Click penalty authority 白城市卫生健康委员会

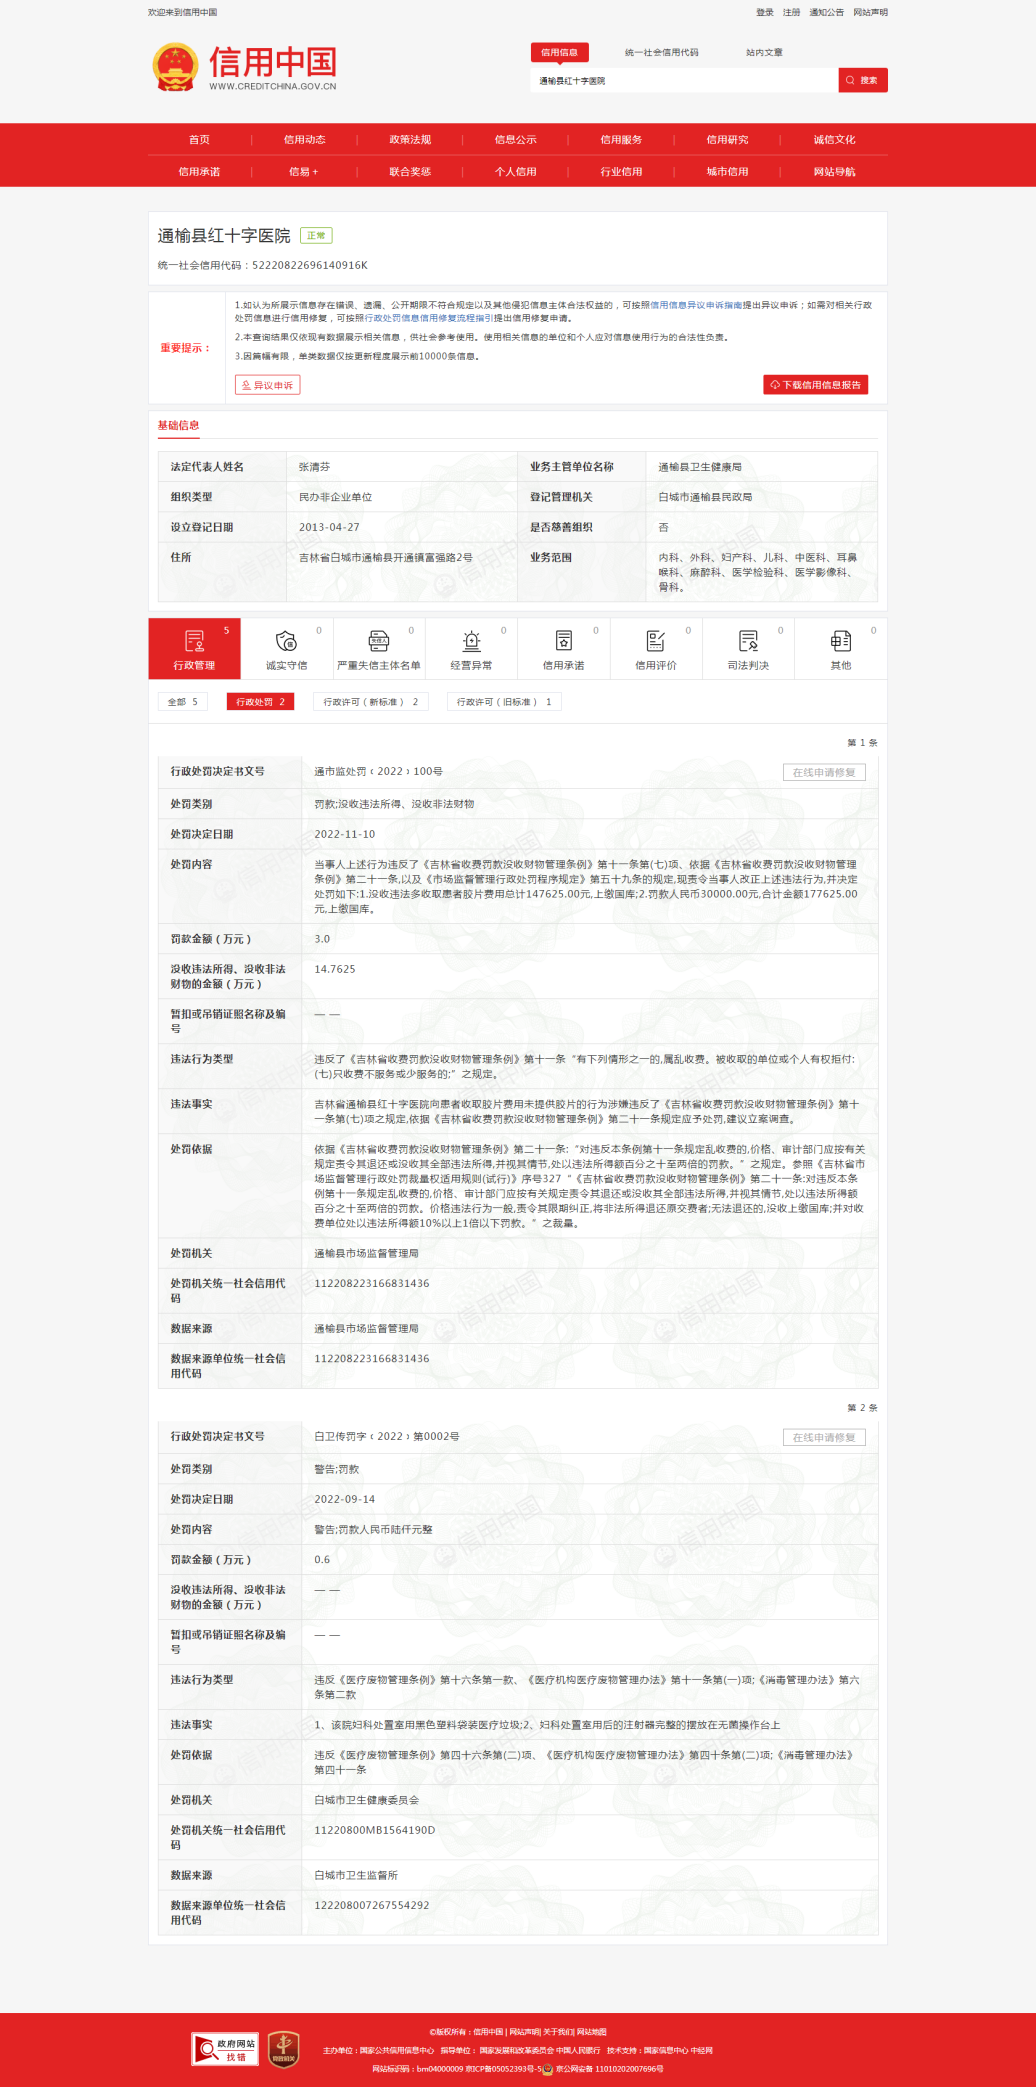pyautogui.click(x=366, y=1800)
